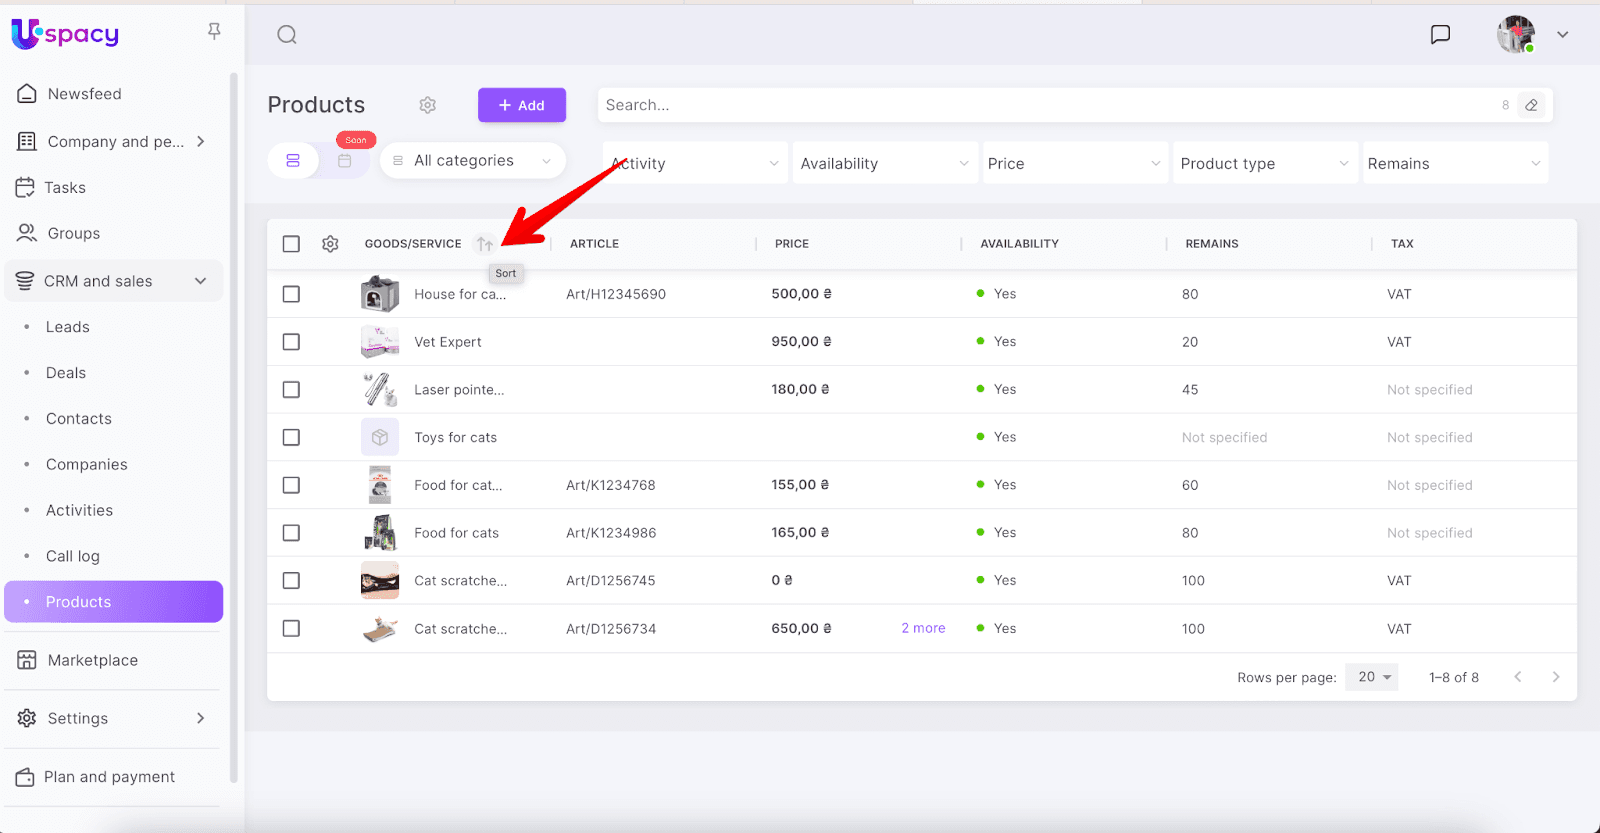Sort by Goods/Service arrow icon

pos(484,244)
